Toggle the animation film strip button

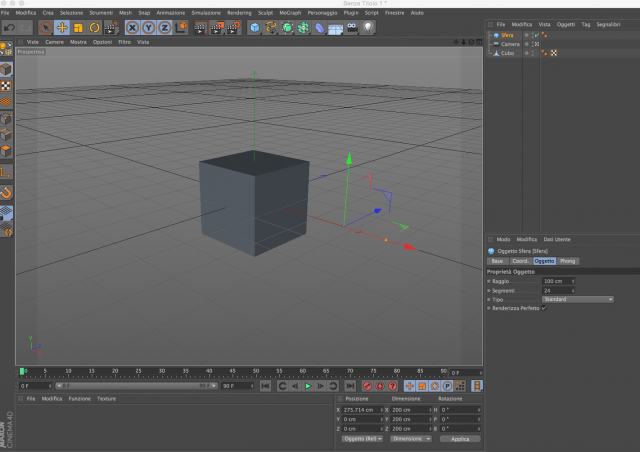pyautogui.click(x=476, y=386)
